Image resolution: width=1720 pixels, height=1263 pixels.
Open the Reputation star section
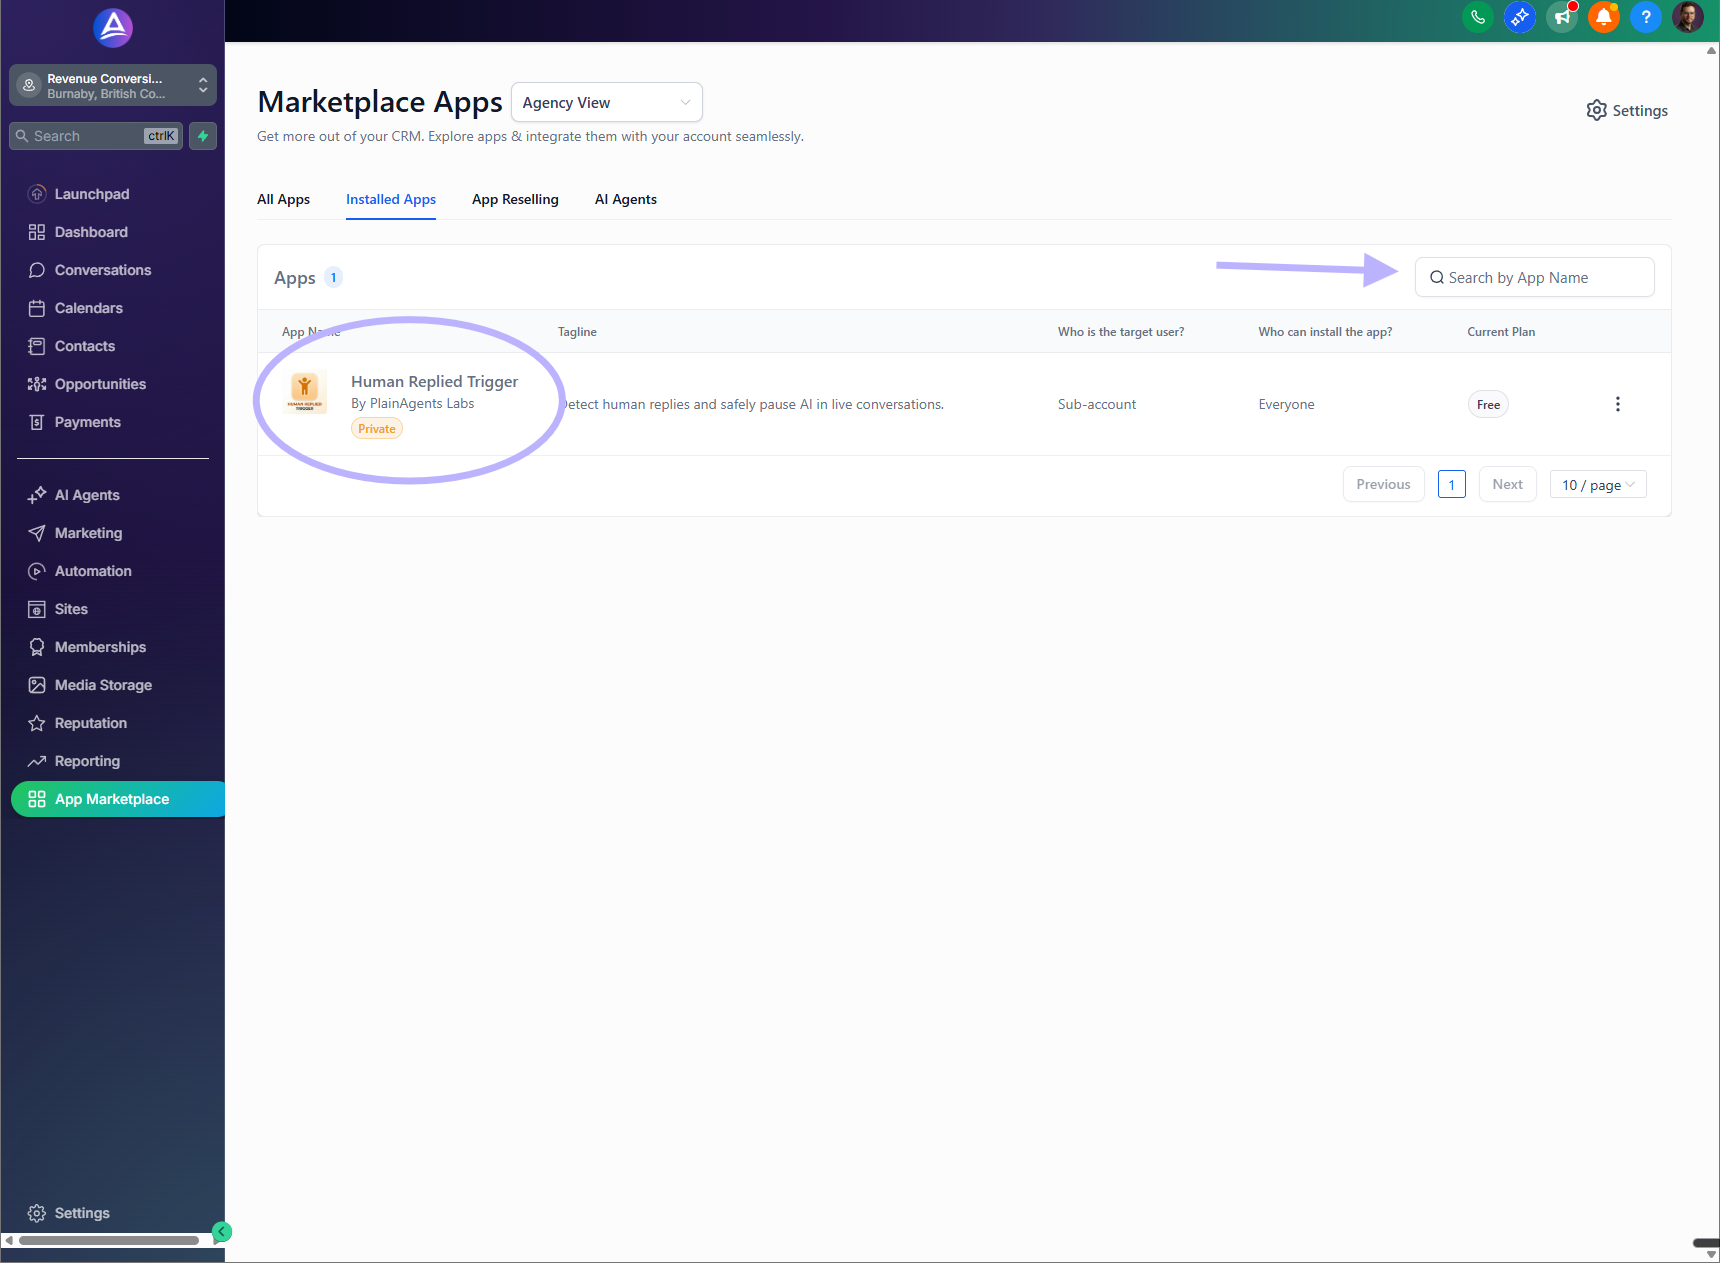pyautogui.click(x=37, y=723)
